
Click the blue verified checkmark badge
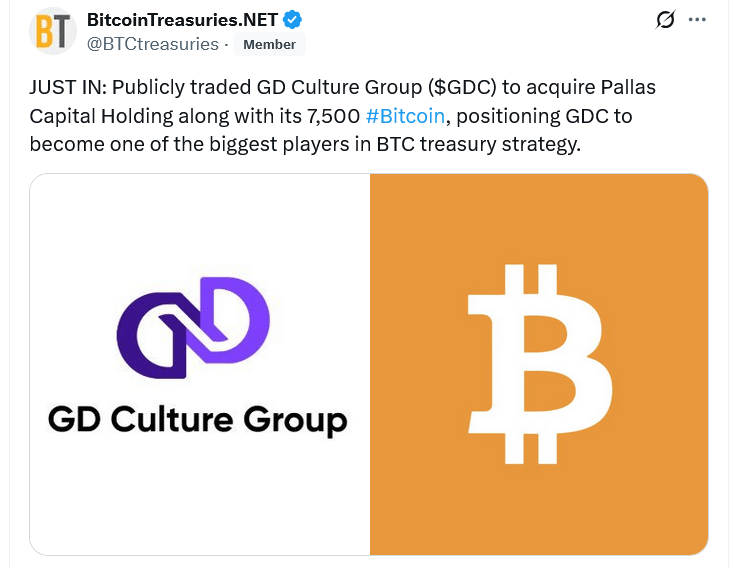[x=293, y=20]
